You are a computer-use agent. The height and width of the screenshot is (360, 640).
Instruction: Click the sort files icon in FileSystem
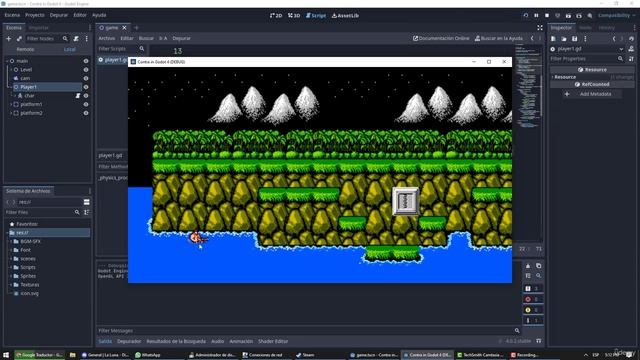coord(87,212)
